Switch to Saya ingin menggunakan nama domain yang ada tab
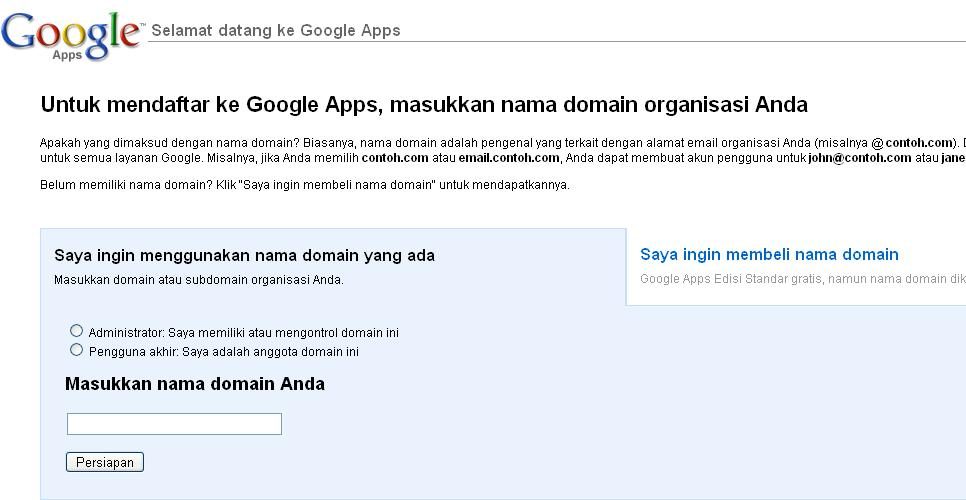The image size is (966, 500). tap(245, 255)
